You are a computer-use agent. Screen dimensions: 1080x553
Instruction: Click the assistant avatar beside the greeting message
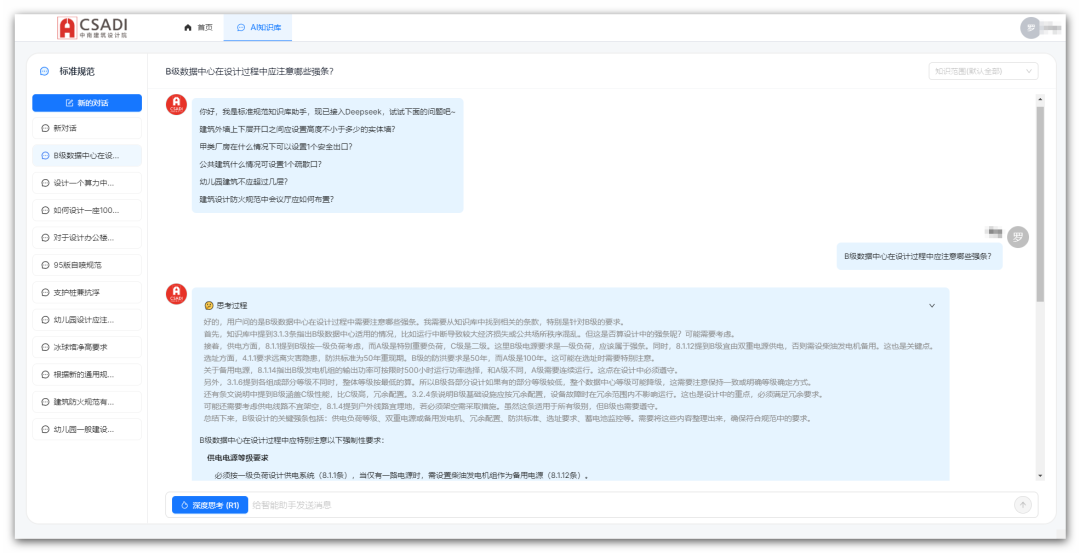176,105
